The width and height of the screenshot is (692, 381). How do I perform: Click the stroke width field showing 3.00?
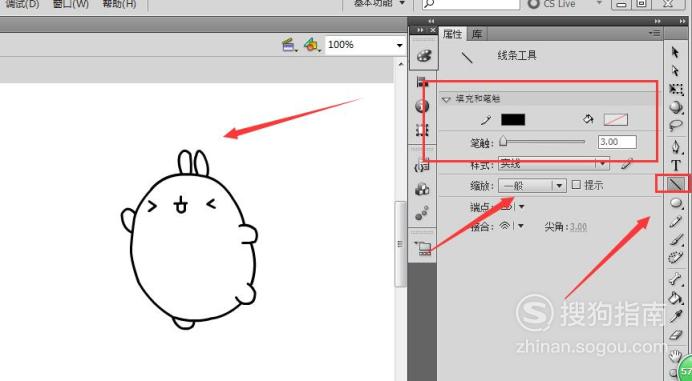click(x=617, y=142)
